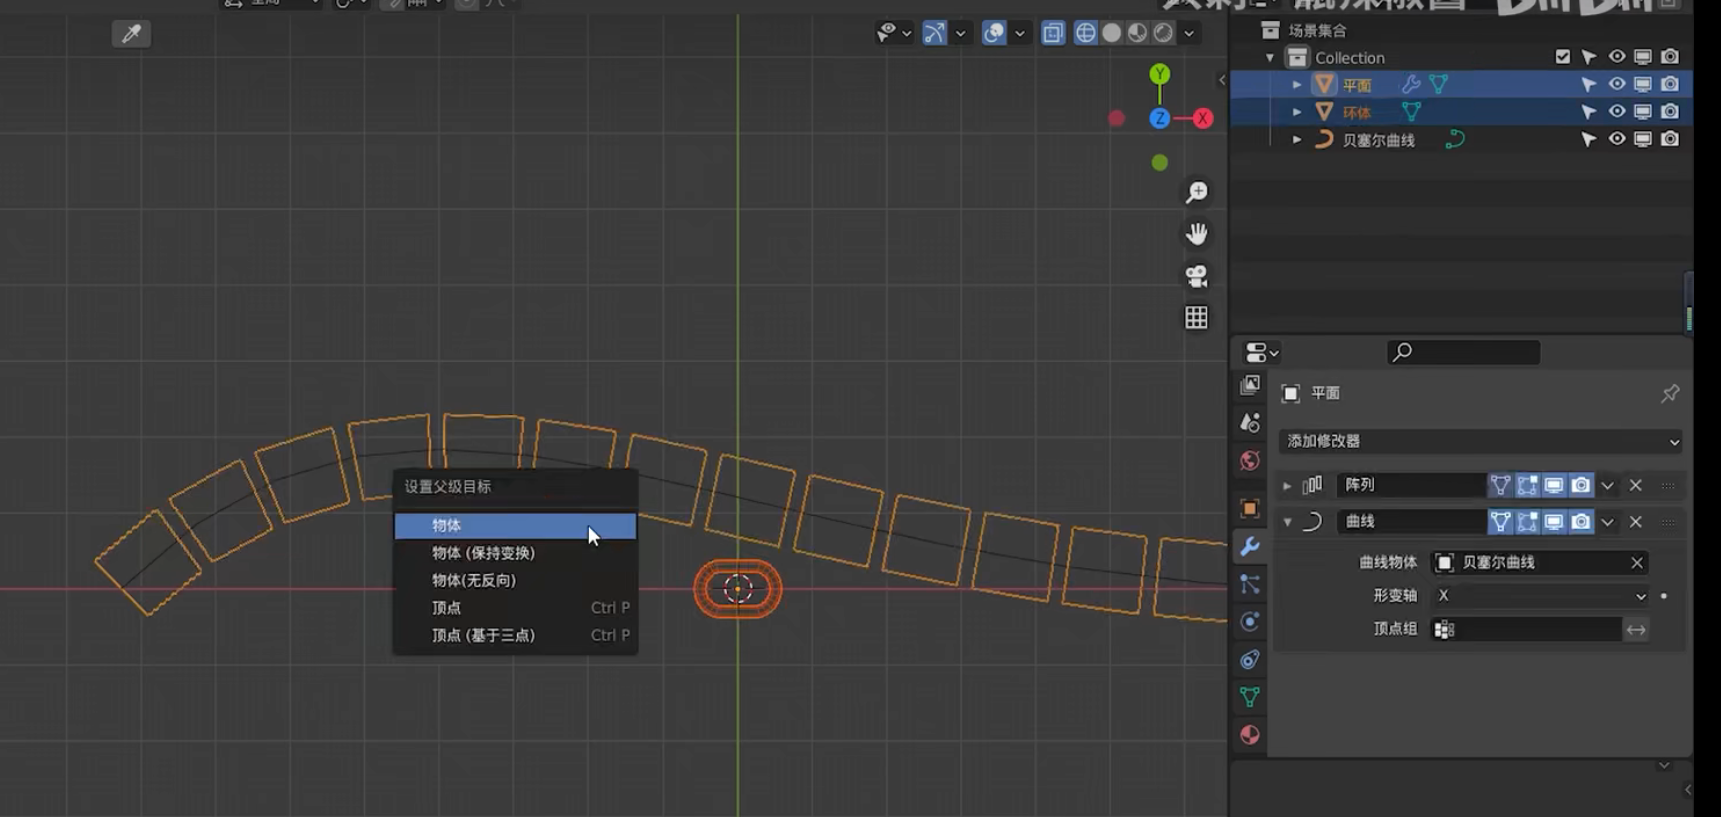The width and height of the screenshot is (1721, 817).
Task: Click the pan view hand icon
Action: coord(1196,234)
